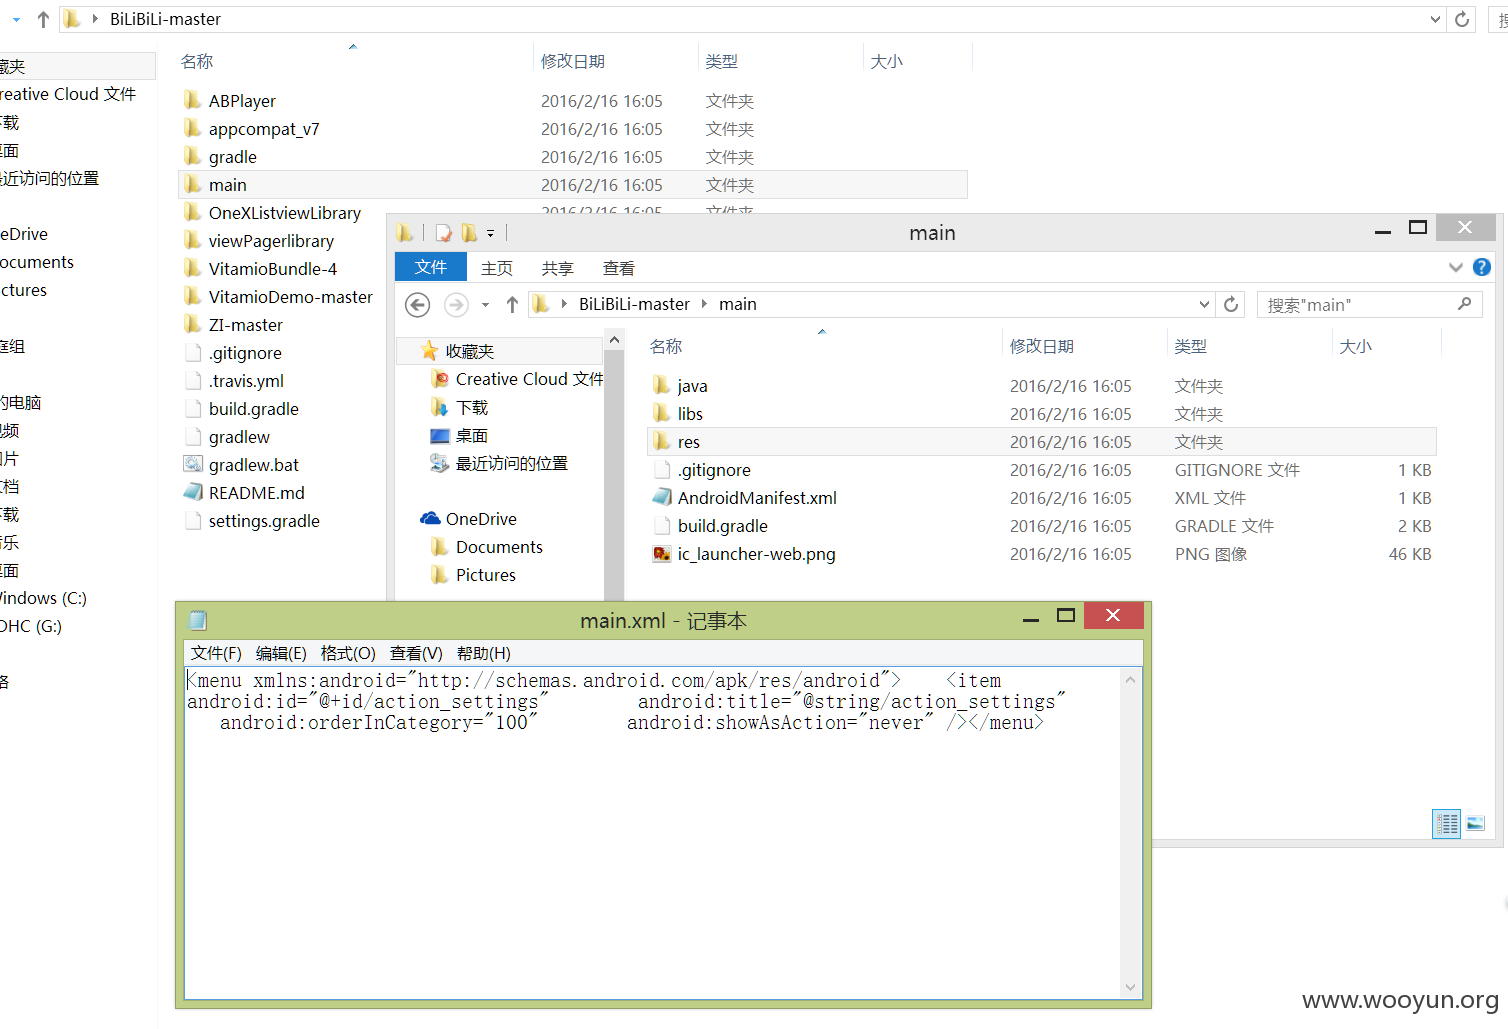Expand the main window ribbon chevron

pos(1455,267)
